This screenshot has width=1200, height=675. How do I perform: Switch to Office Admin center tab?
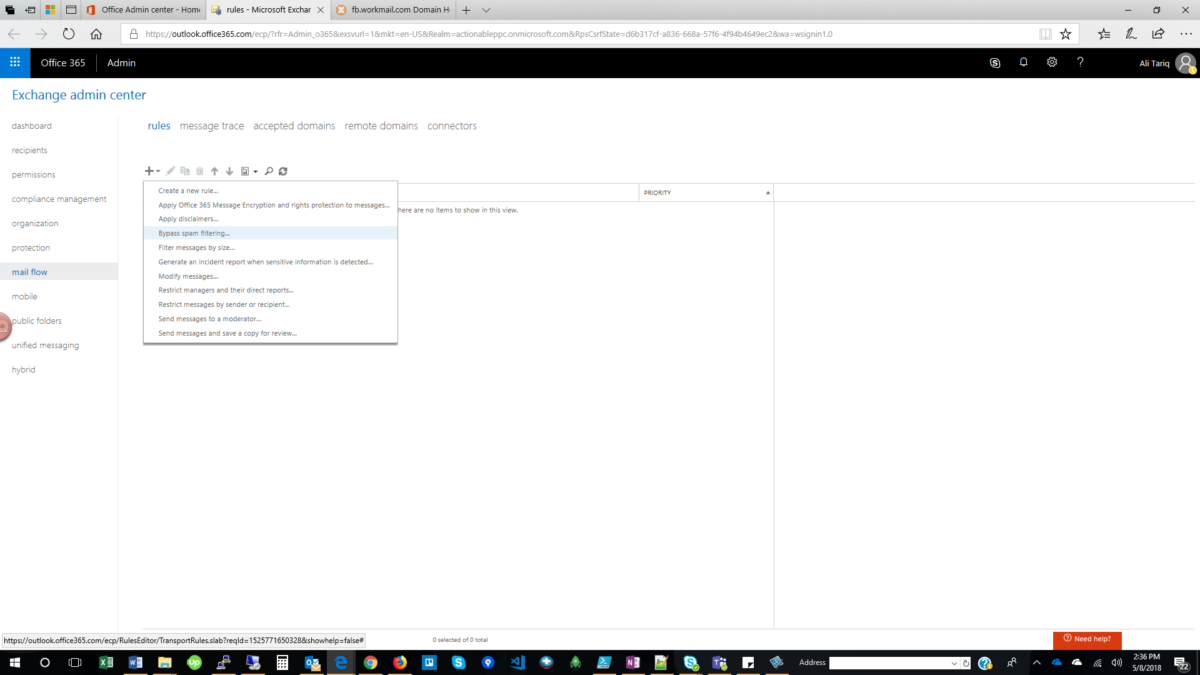point(144,10)
